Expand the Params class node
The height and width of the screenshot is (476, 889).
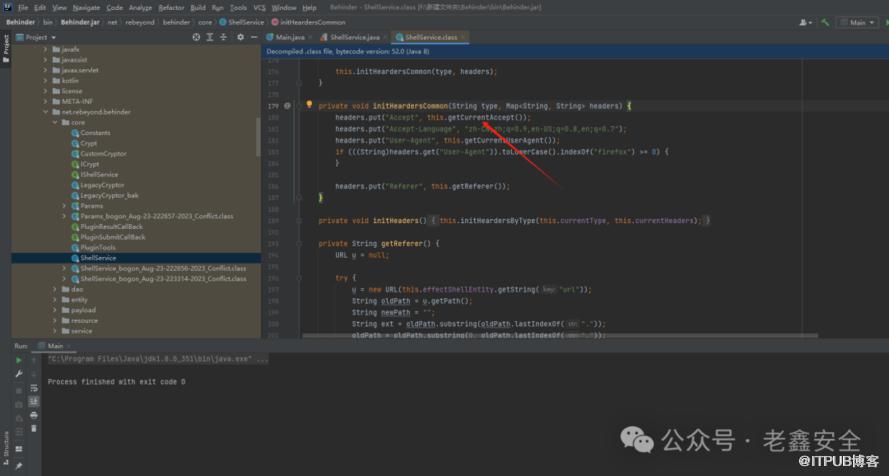pyautogui.click(x=65, y=206)
